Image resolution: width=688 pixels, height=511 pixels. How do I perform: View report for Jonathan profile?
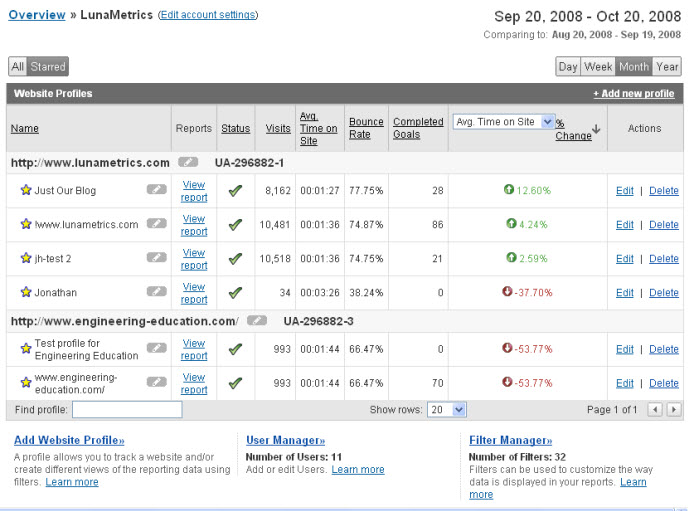pos(194,293)
